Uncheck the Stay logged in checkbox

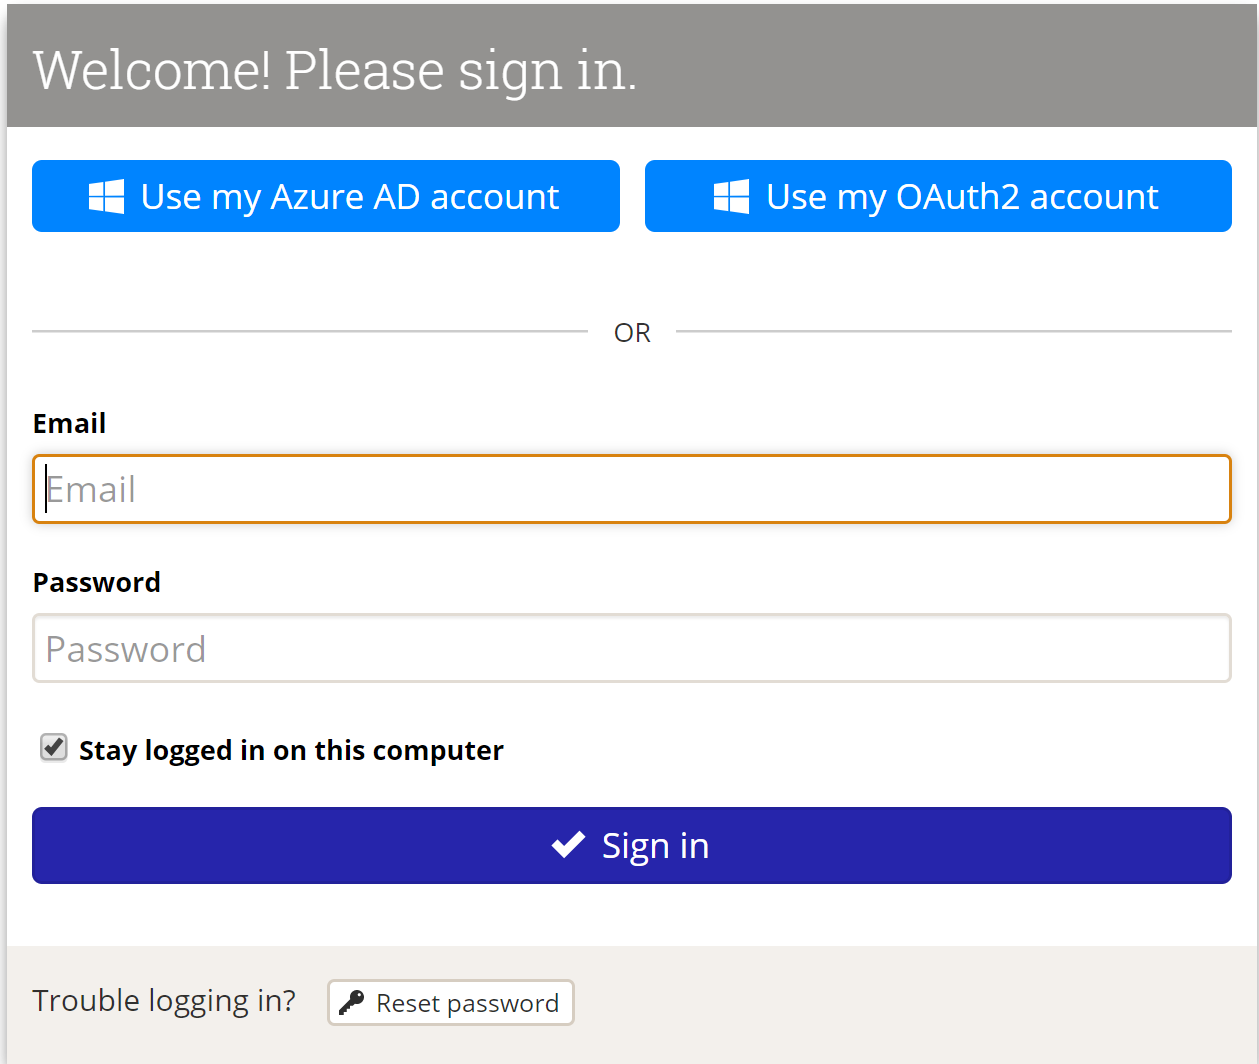(54, 747)
